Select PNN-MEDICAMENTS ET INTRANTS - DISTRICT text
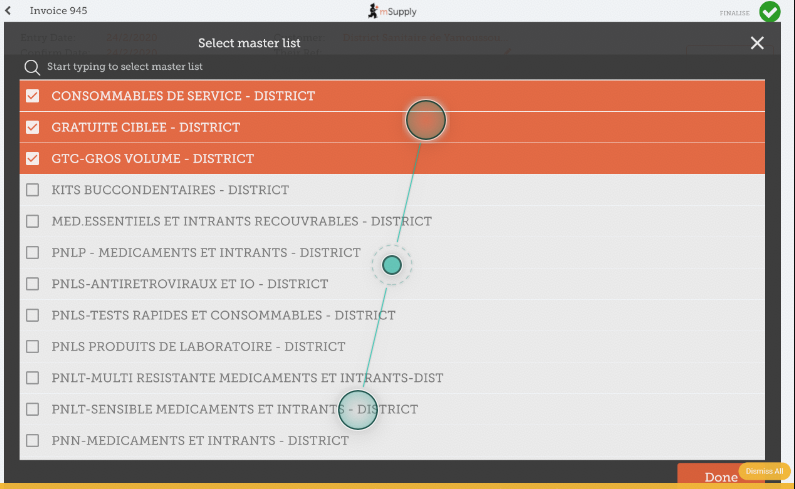 point(200,440)
